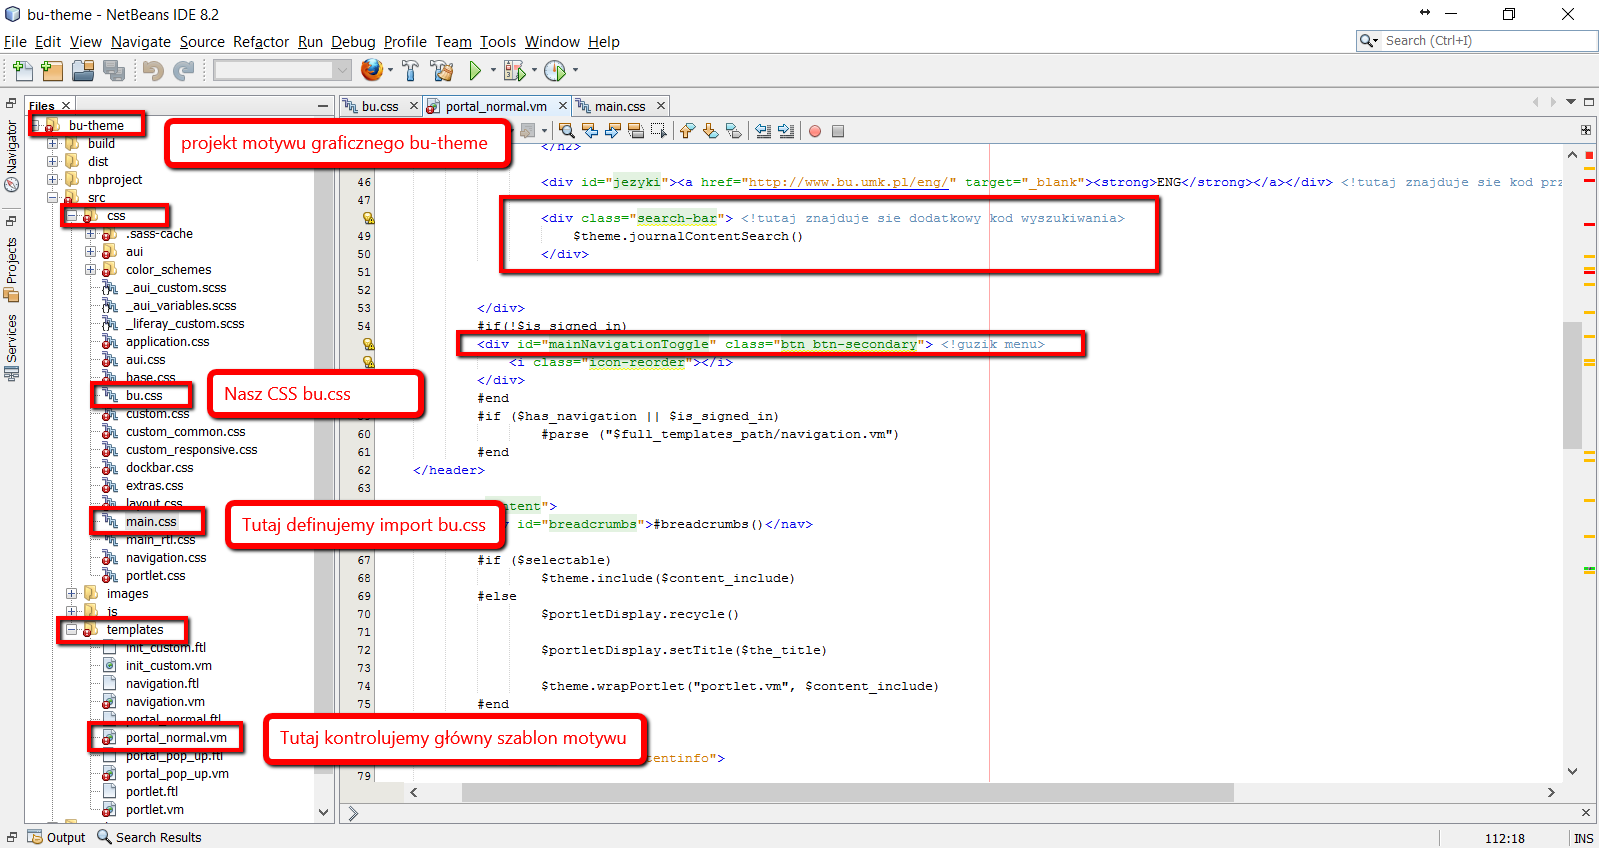Open the www.bu.umk.pl/eng link in code
This screenshot has width=1599, height=848.
(848, 182)
